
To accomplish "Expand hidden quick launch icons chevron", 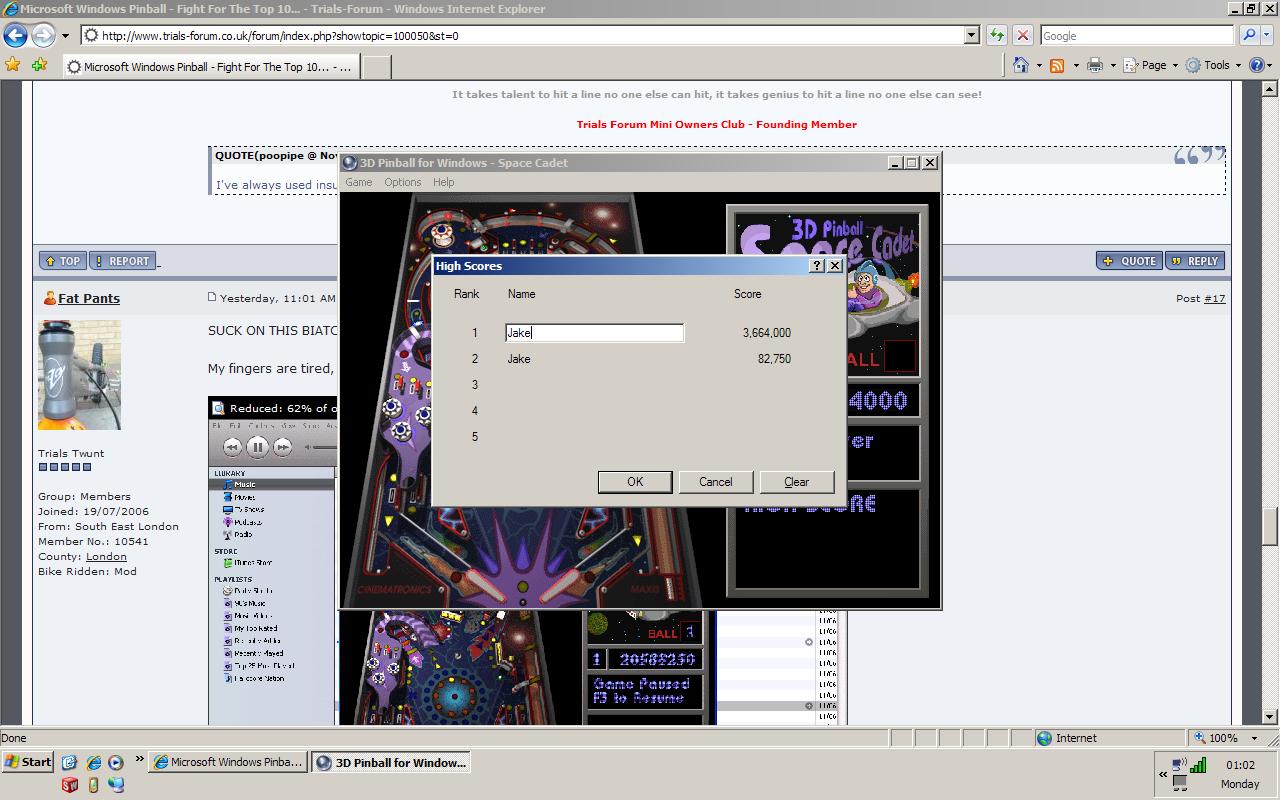I will (140, 760).
